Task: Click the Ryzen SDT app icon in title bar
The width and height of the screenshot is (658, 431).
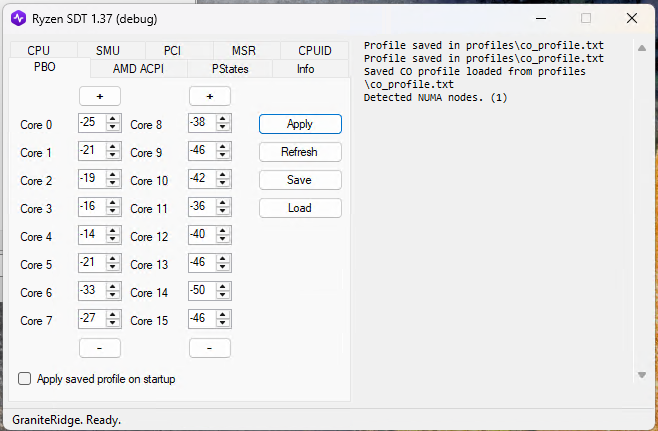Action: pos(18,18)
